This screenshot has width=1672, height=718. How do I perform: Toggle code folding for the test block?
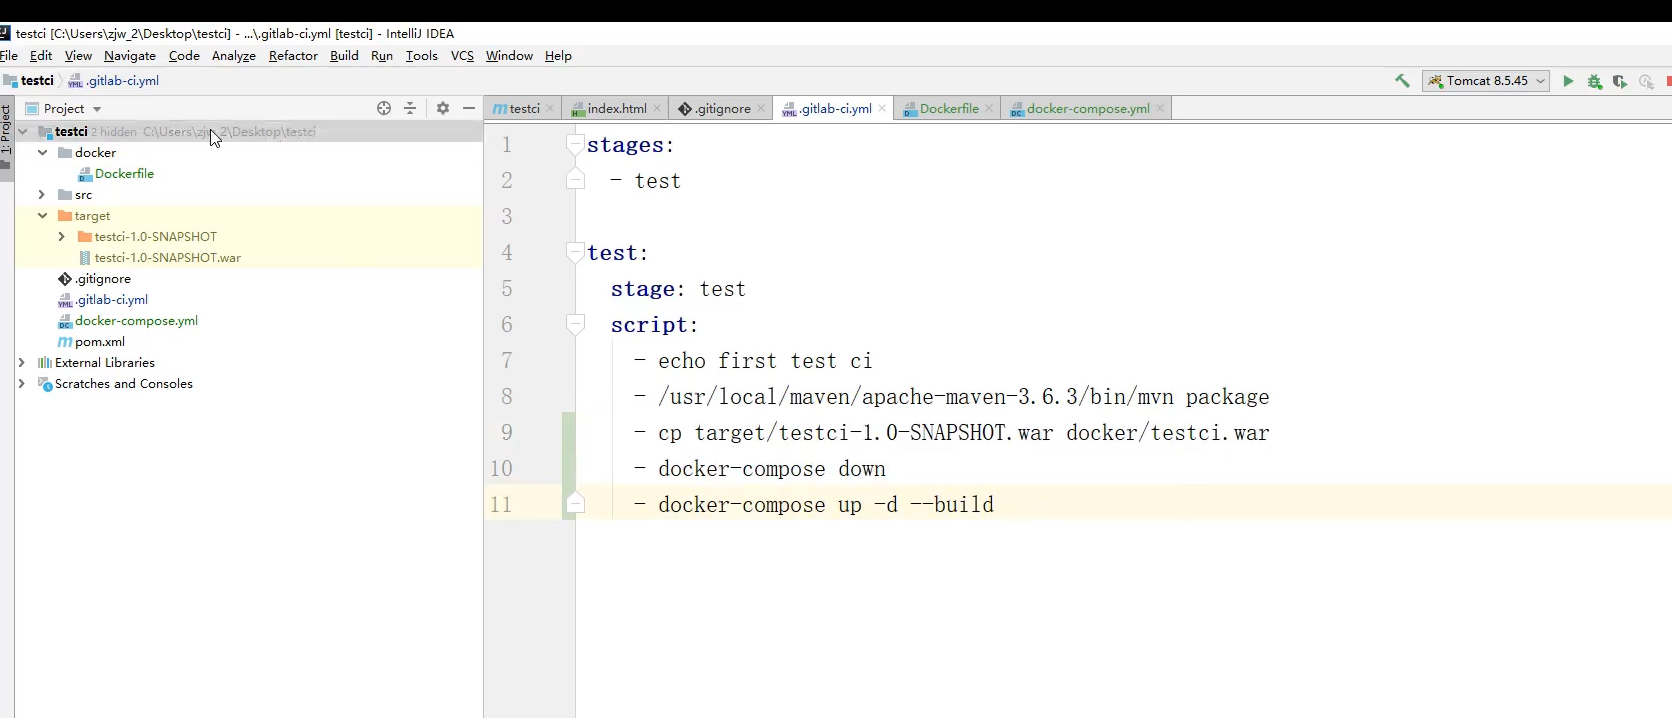point(575,253)
